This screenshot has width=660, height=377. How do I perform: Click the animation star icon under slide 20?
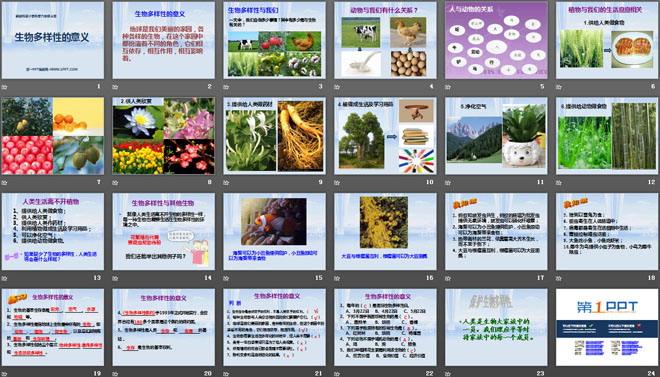tap(115, 374)
